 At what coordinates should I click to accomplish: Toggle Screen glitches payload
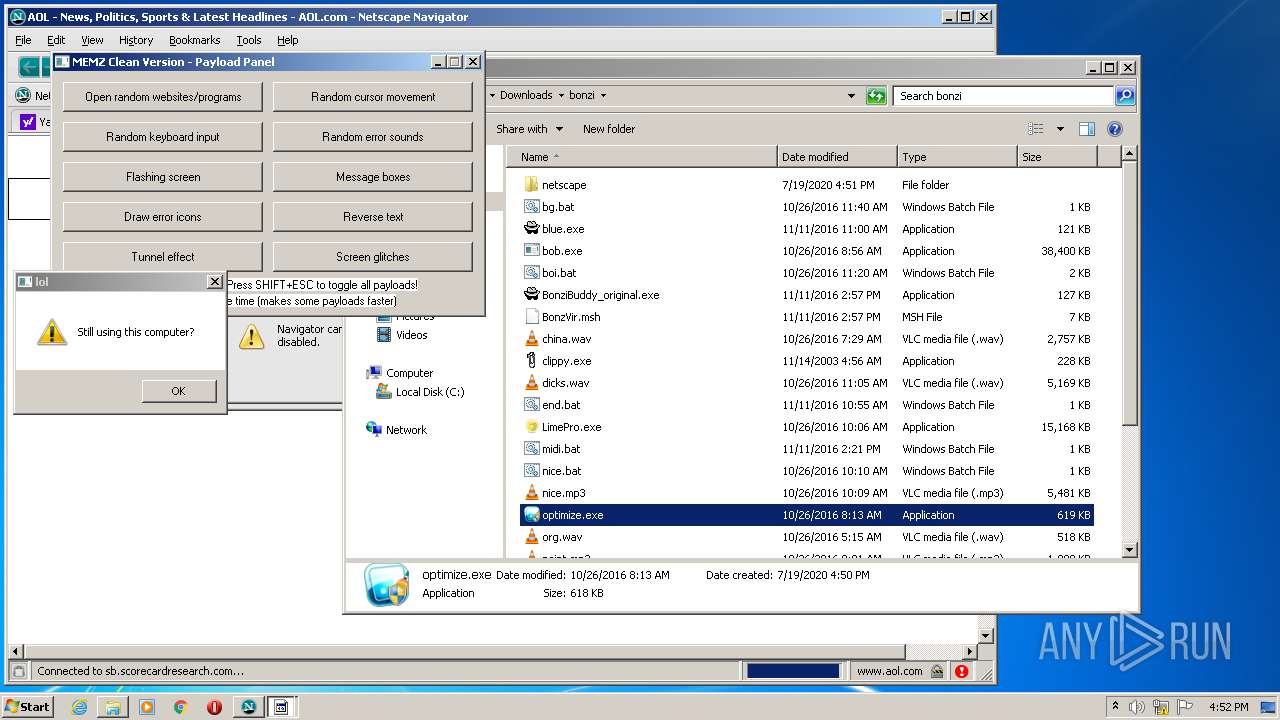(373, 257)
